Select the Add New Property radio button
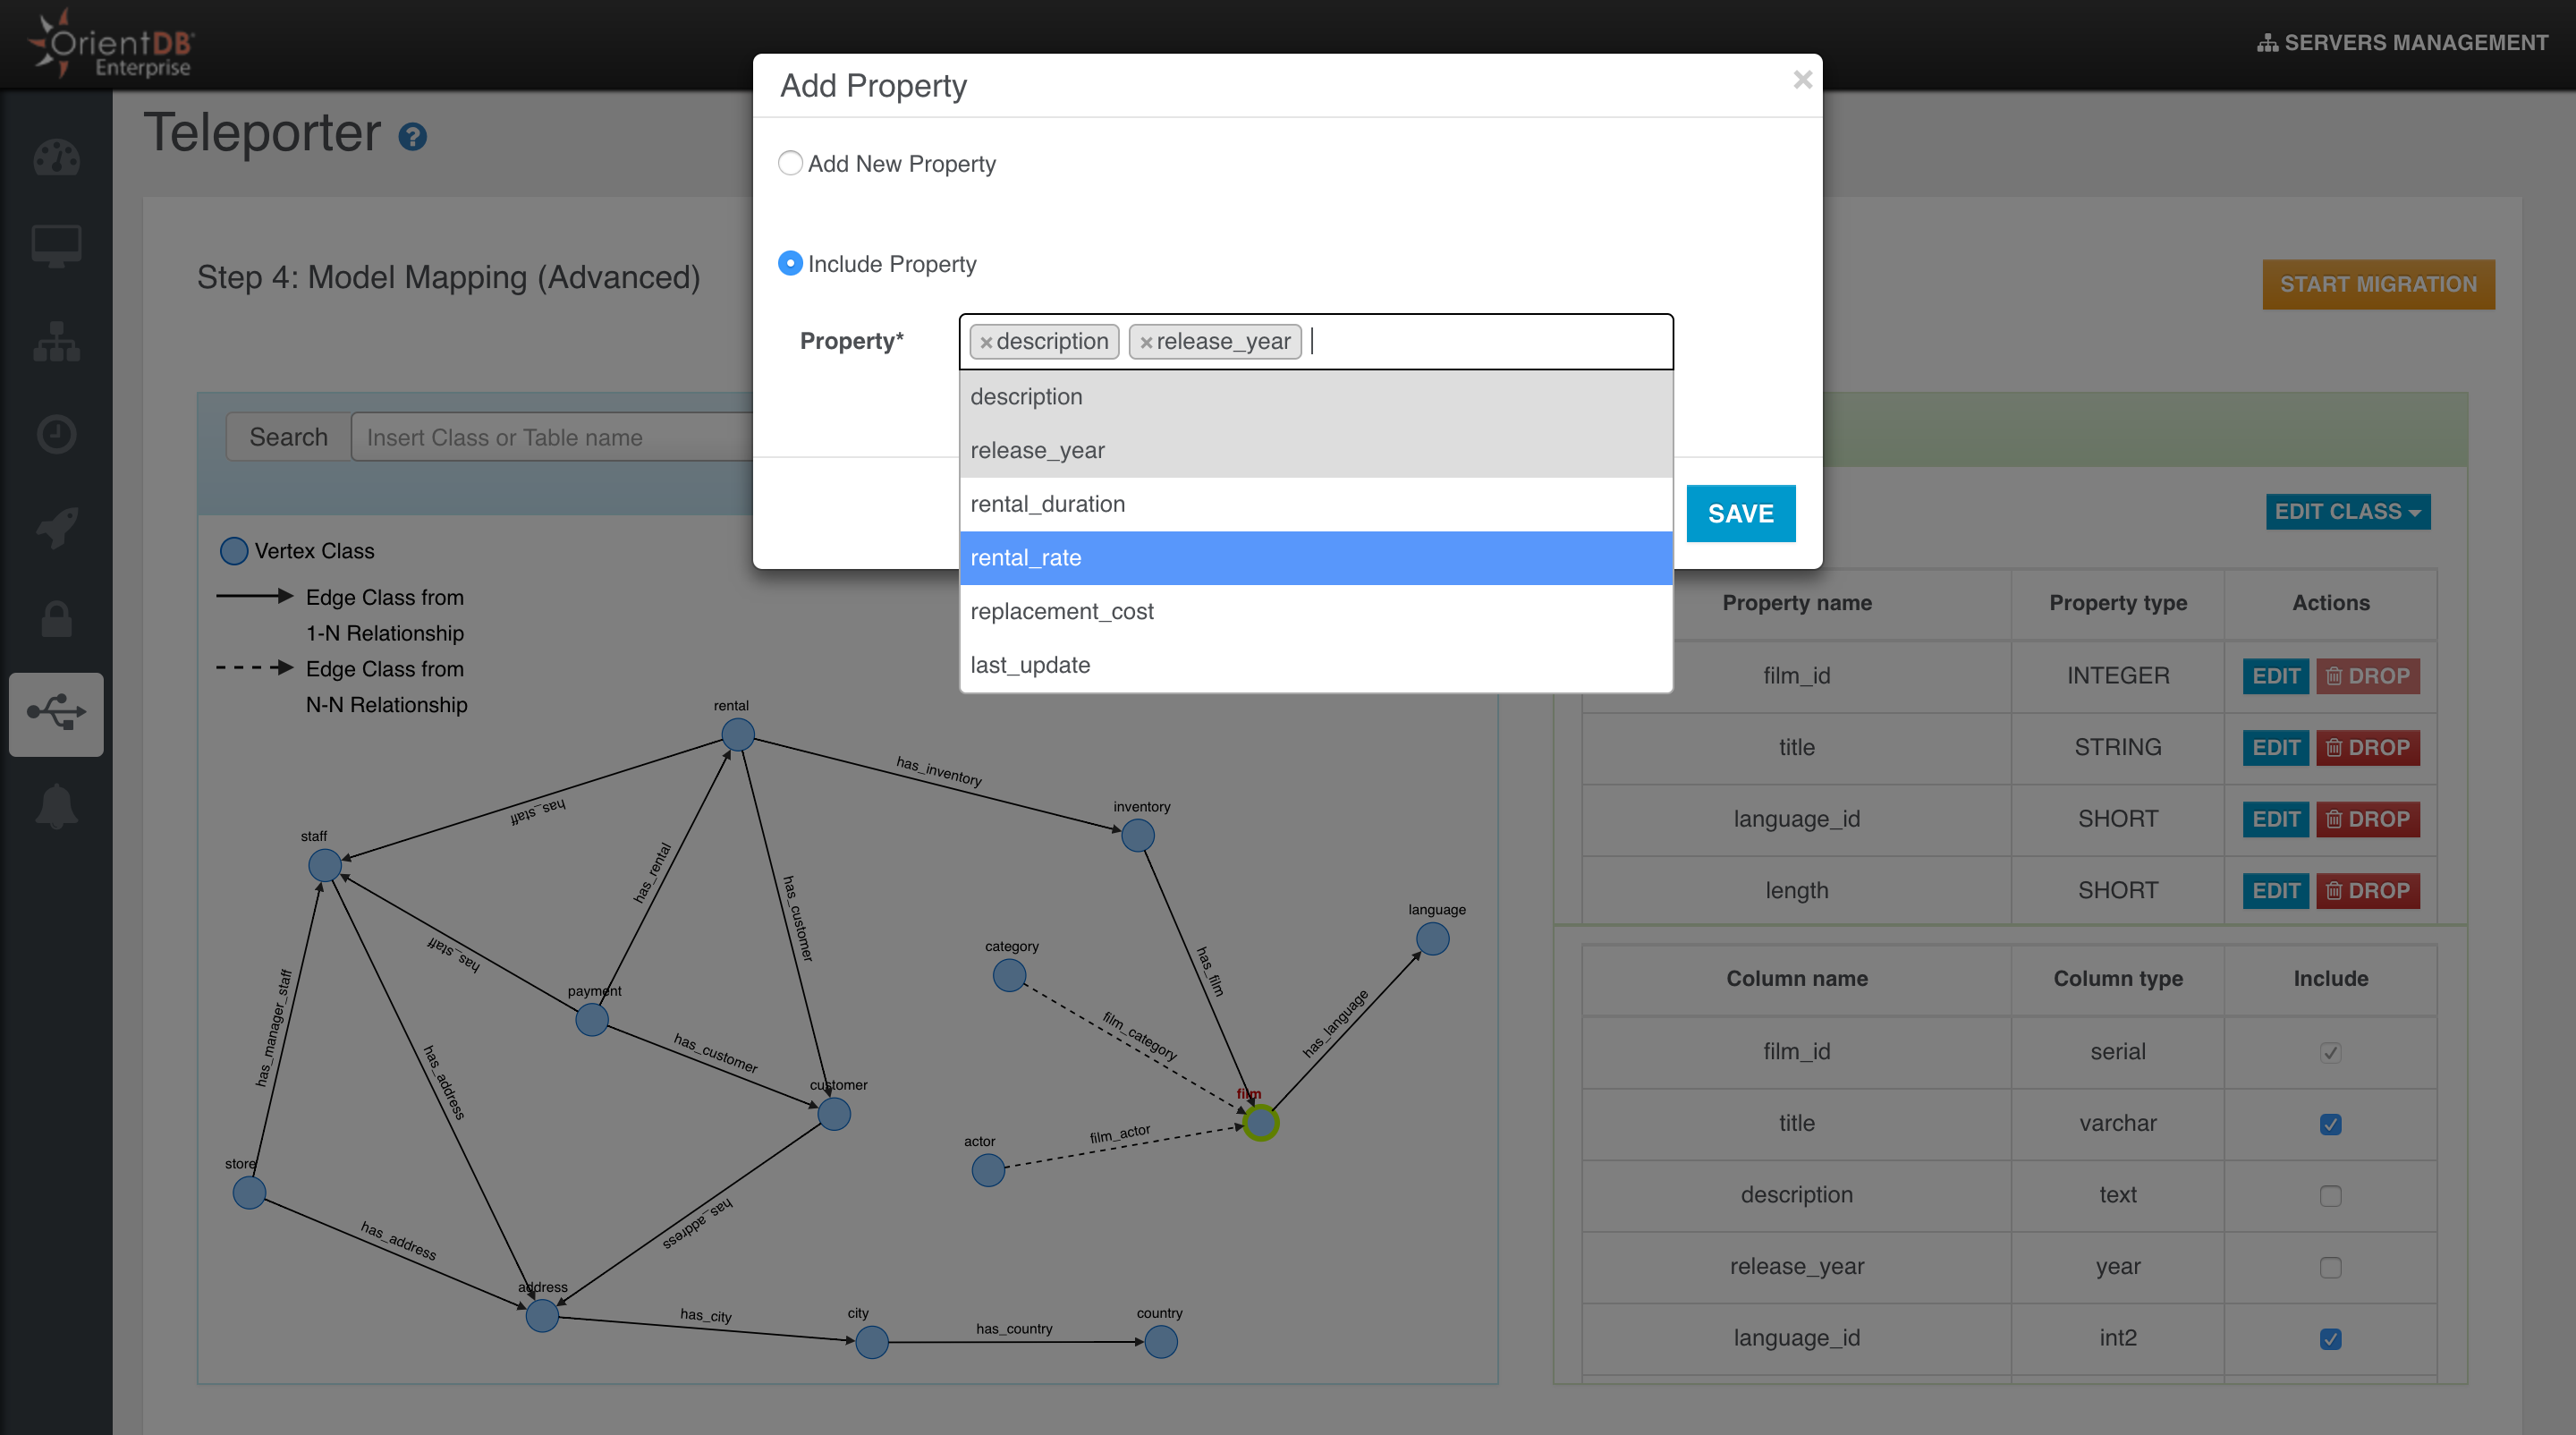This screenshot has height=1435, width=2576. [x=790, y=163]
